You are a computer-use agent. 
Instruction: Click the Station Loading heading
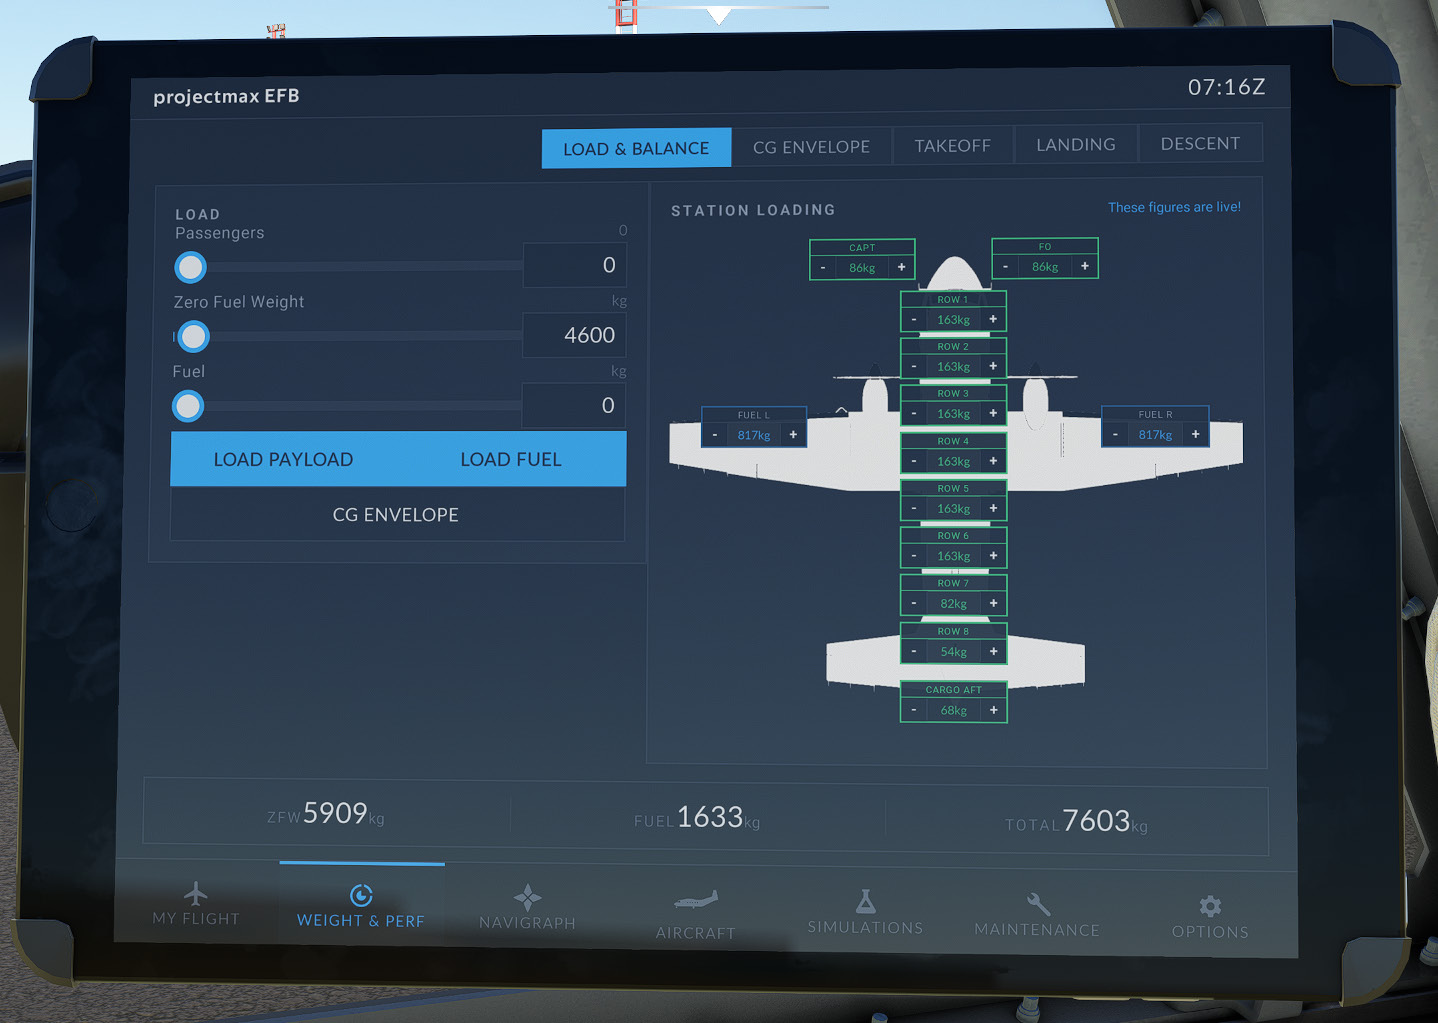click(x=753, y=210)
